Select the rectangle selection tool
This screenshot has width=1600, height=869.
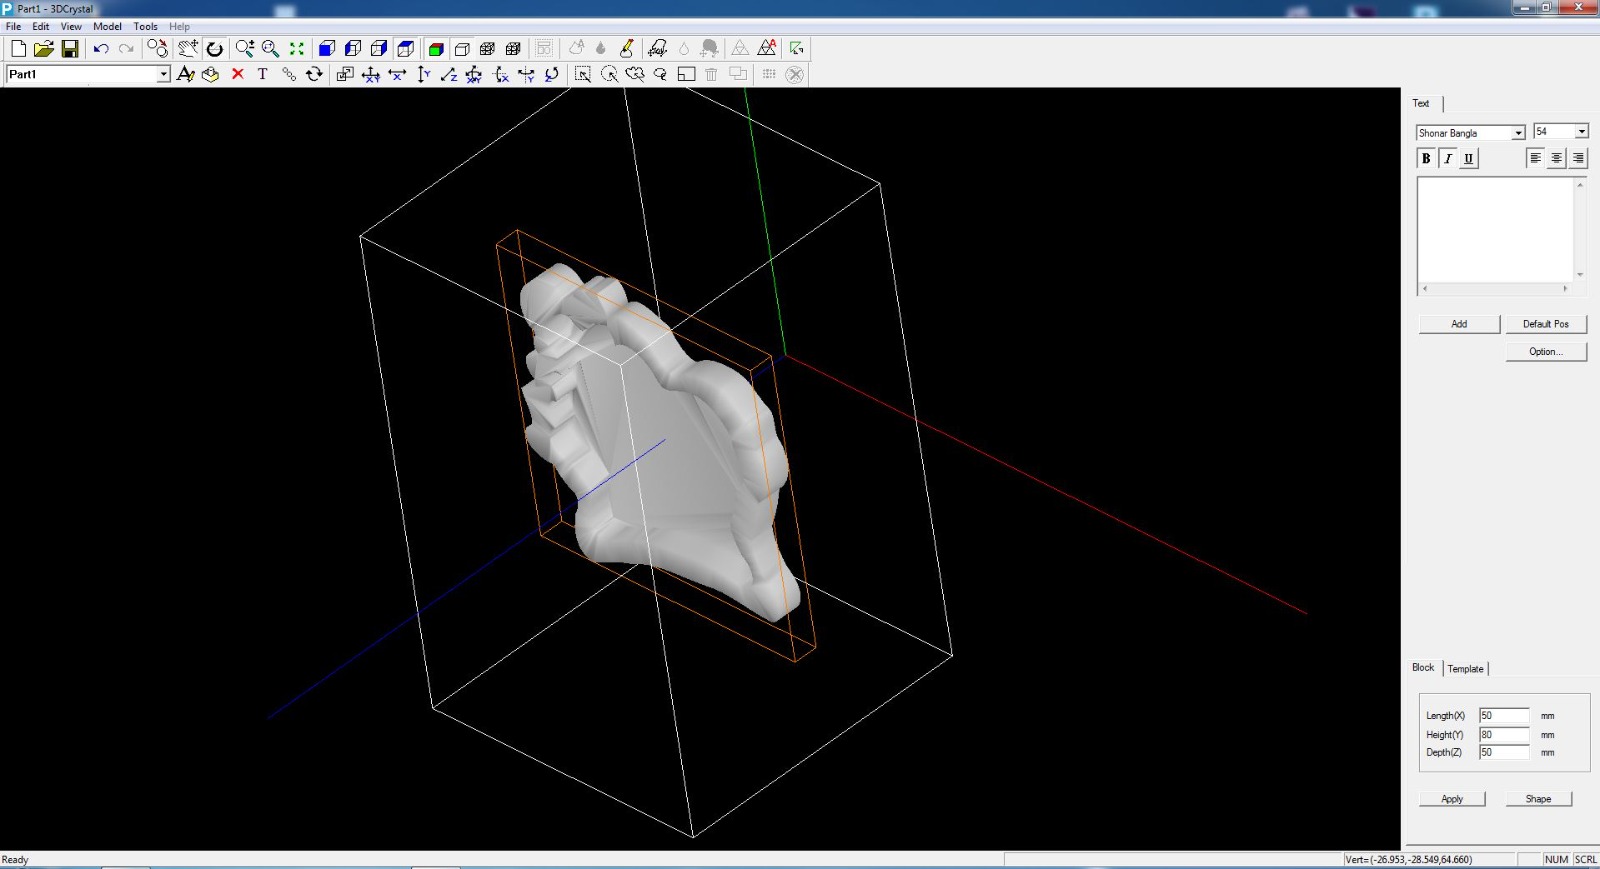583,74
